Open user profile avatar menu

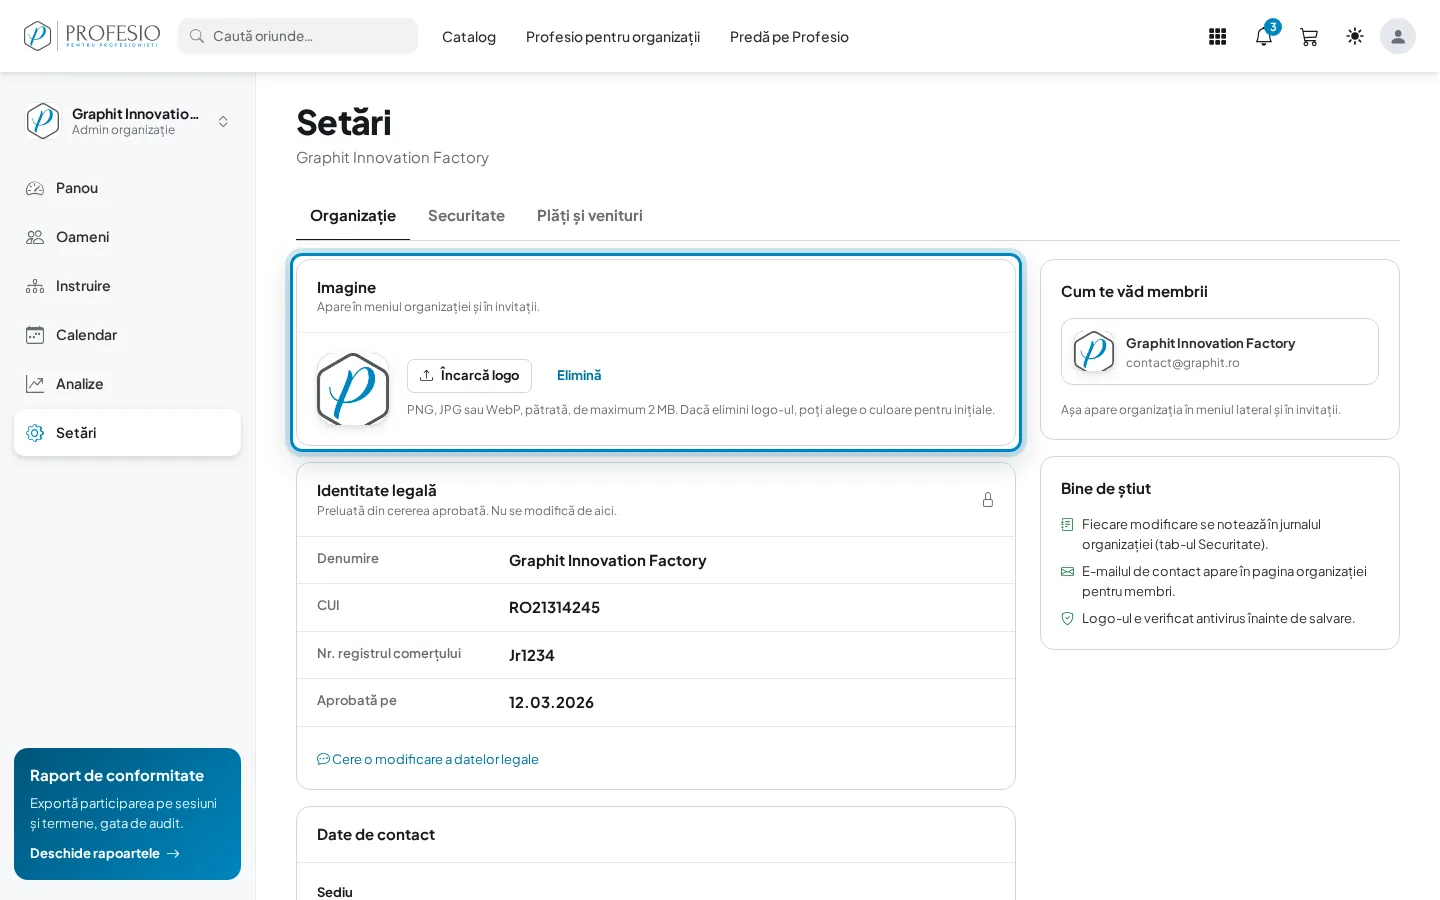pos(1398,37)
